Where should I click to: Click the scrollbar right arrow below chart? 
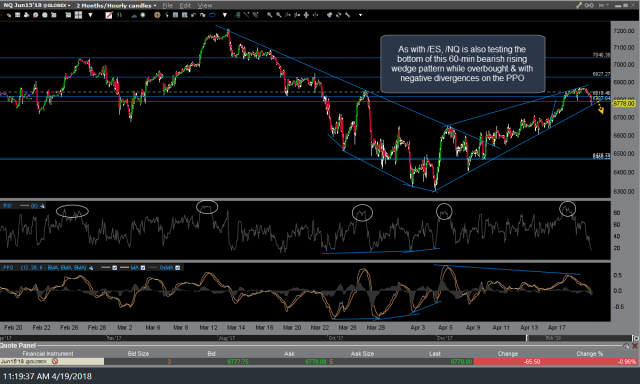point(635,338)
